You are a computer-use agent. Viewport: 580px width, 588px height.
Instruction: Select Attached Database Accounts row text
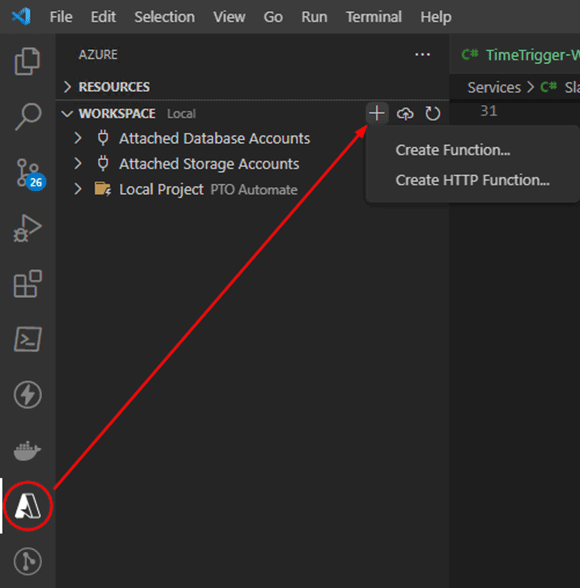[214, 138]
